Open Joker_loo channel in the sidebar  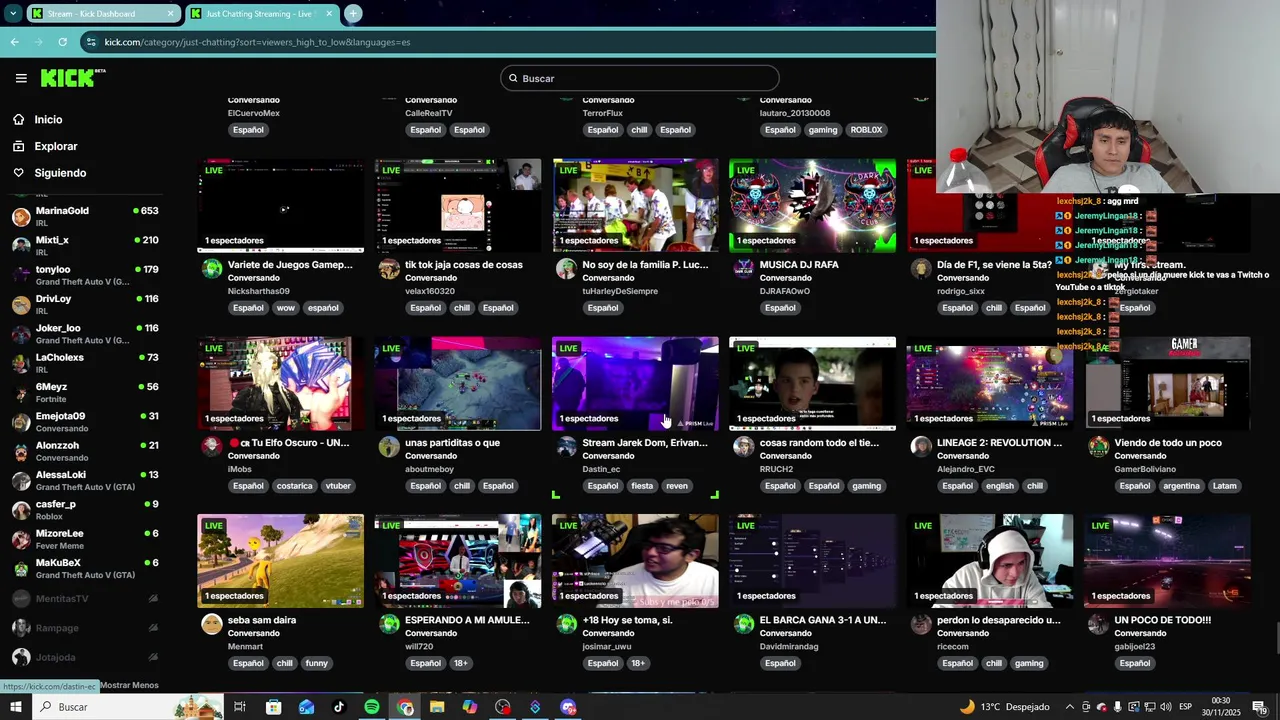(85, 333)
